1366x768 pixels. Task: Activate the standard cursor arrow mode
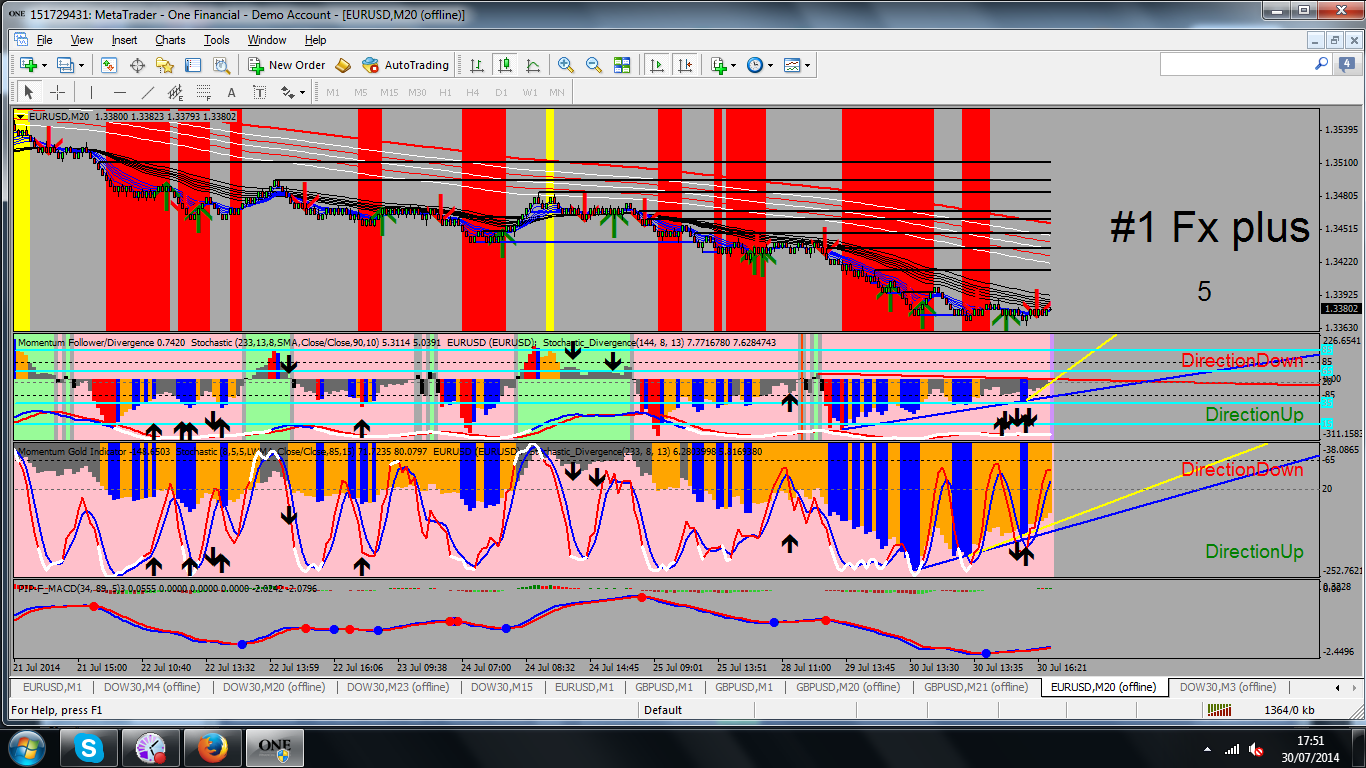coord(29,92)
